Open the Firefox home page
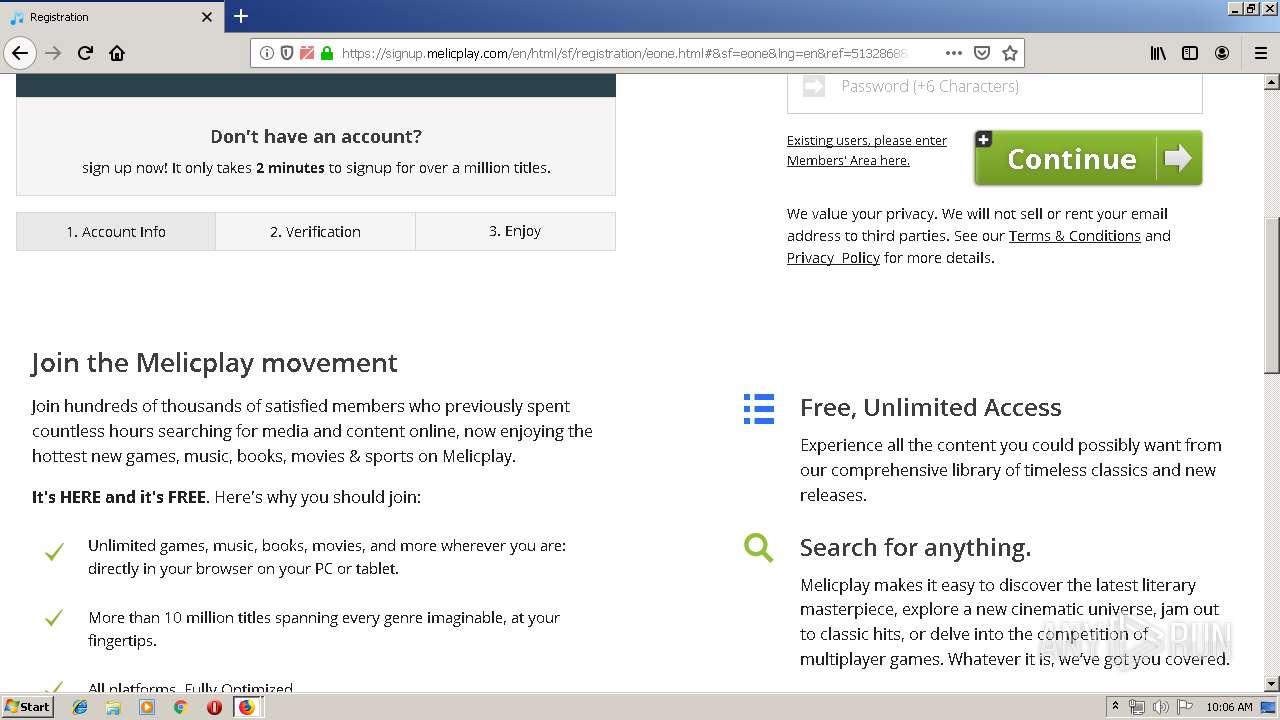1280x720 pixels. (117, 53)
